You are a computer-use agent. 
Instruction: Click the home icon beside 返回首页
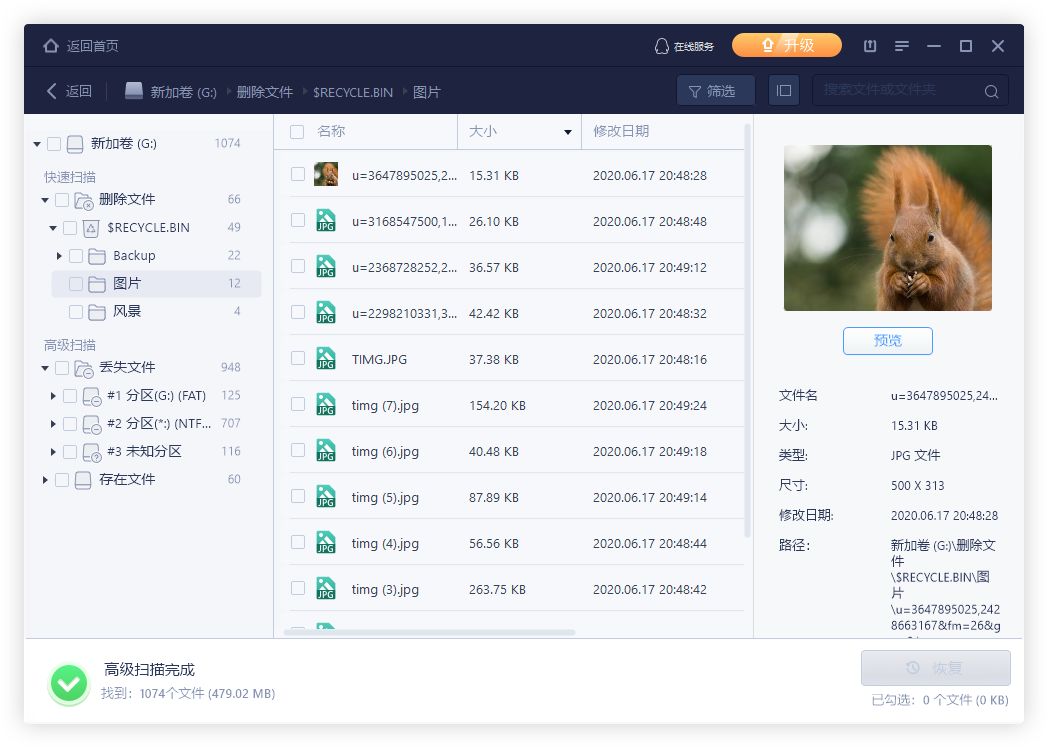[51, 46]
